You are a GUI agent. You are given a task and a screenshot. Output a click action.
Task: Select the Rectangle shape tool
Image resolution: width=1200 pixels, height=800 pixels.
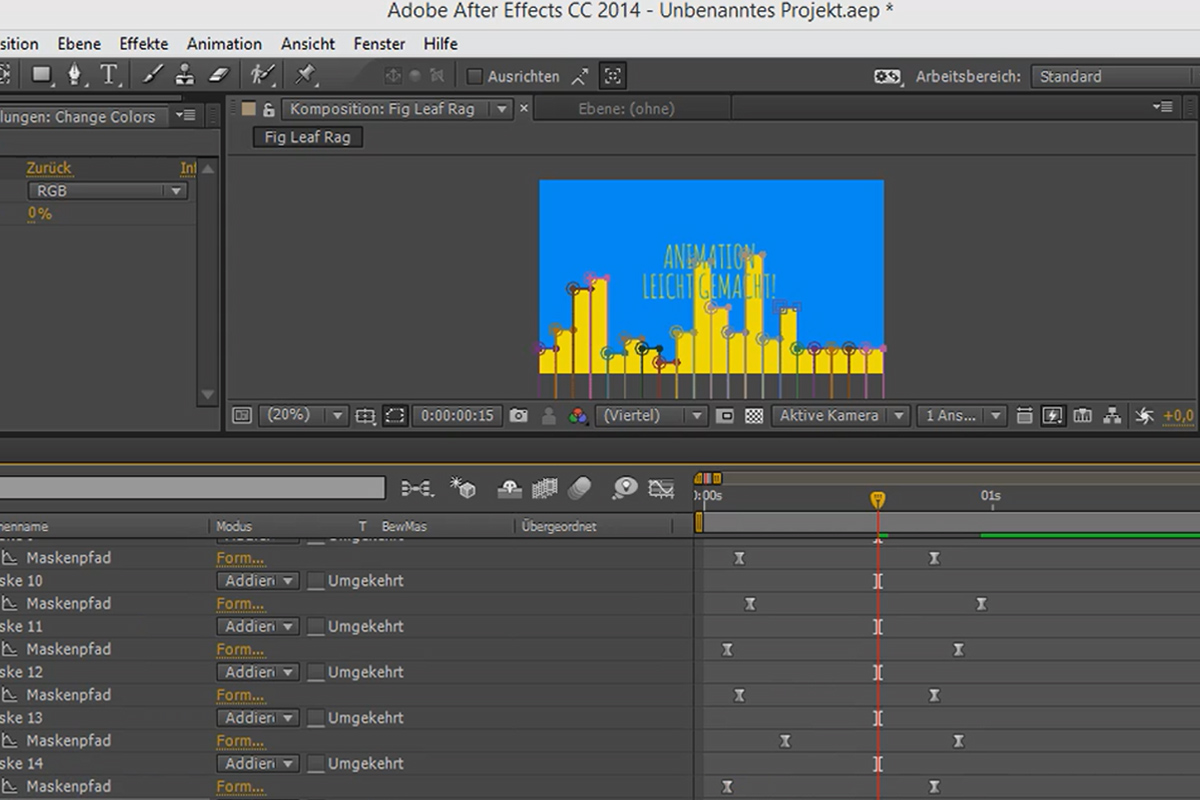(42, 75)
